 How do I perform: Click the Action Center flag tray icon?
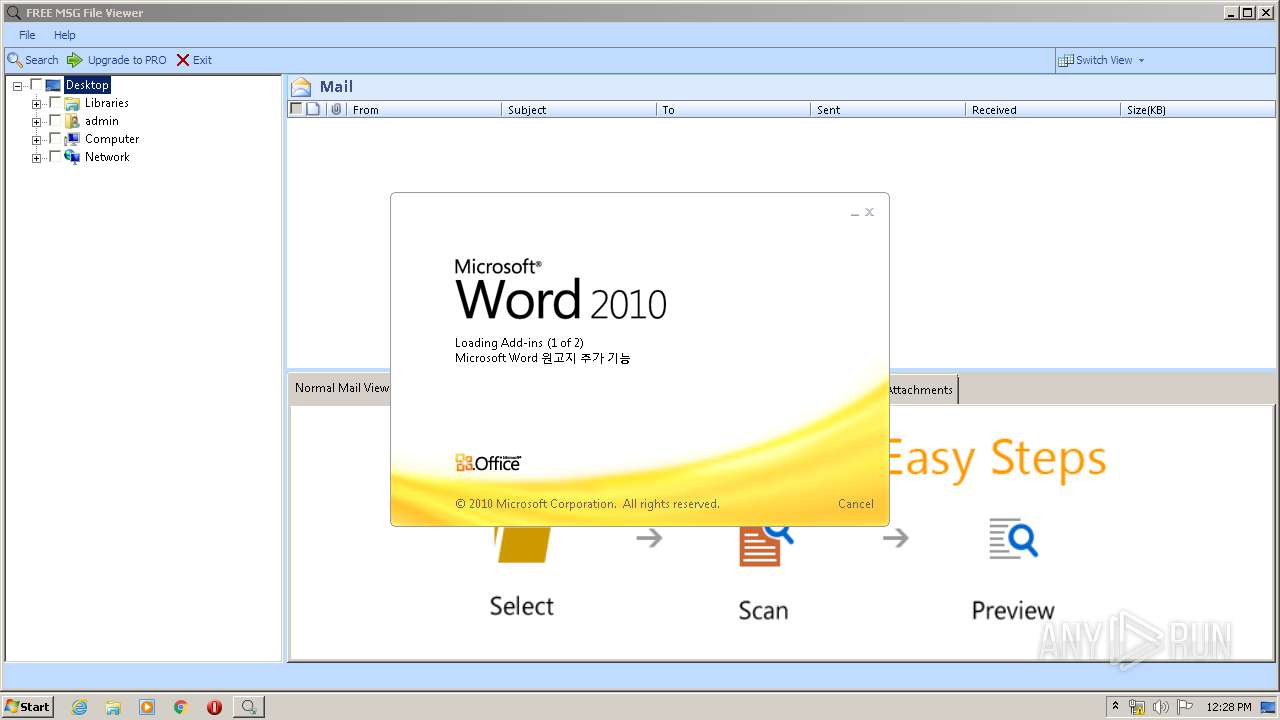1185,707
